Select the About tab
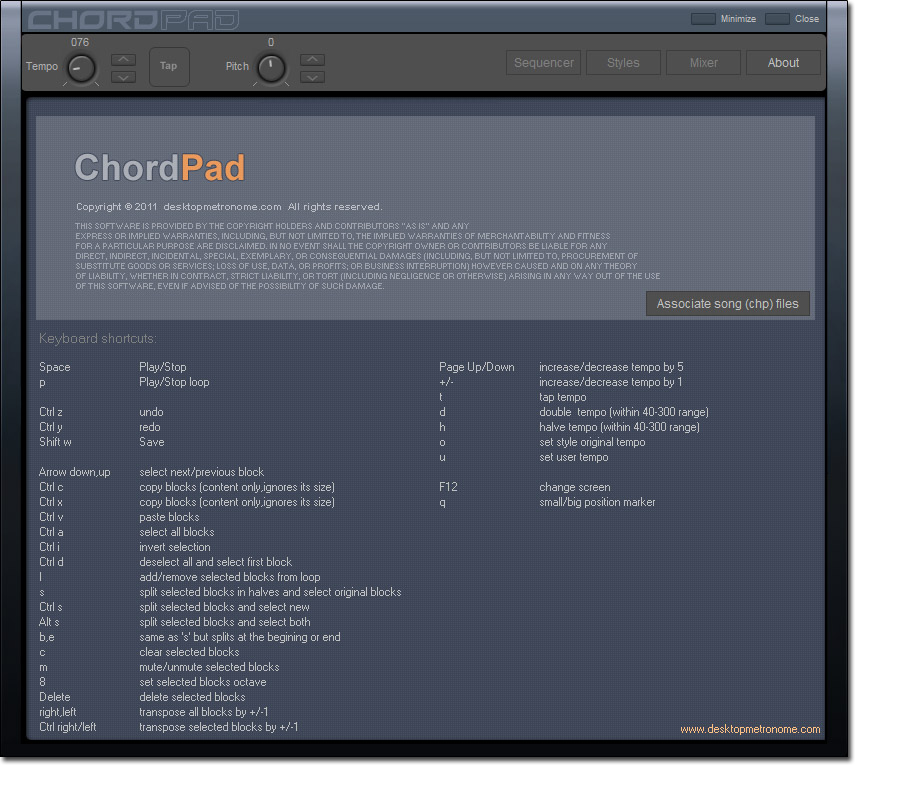The image size is (900, 800). (783, 63)
